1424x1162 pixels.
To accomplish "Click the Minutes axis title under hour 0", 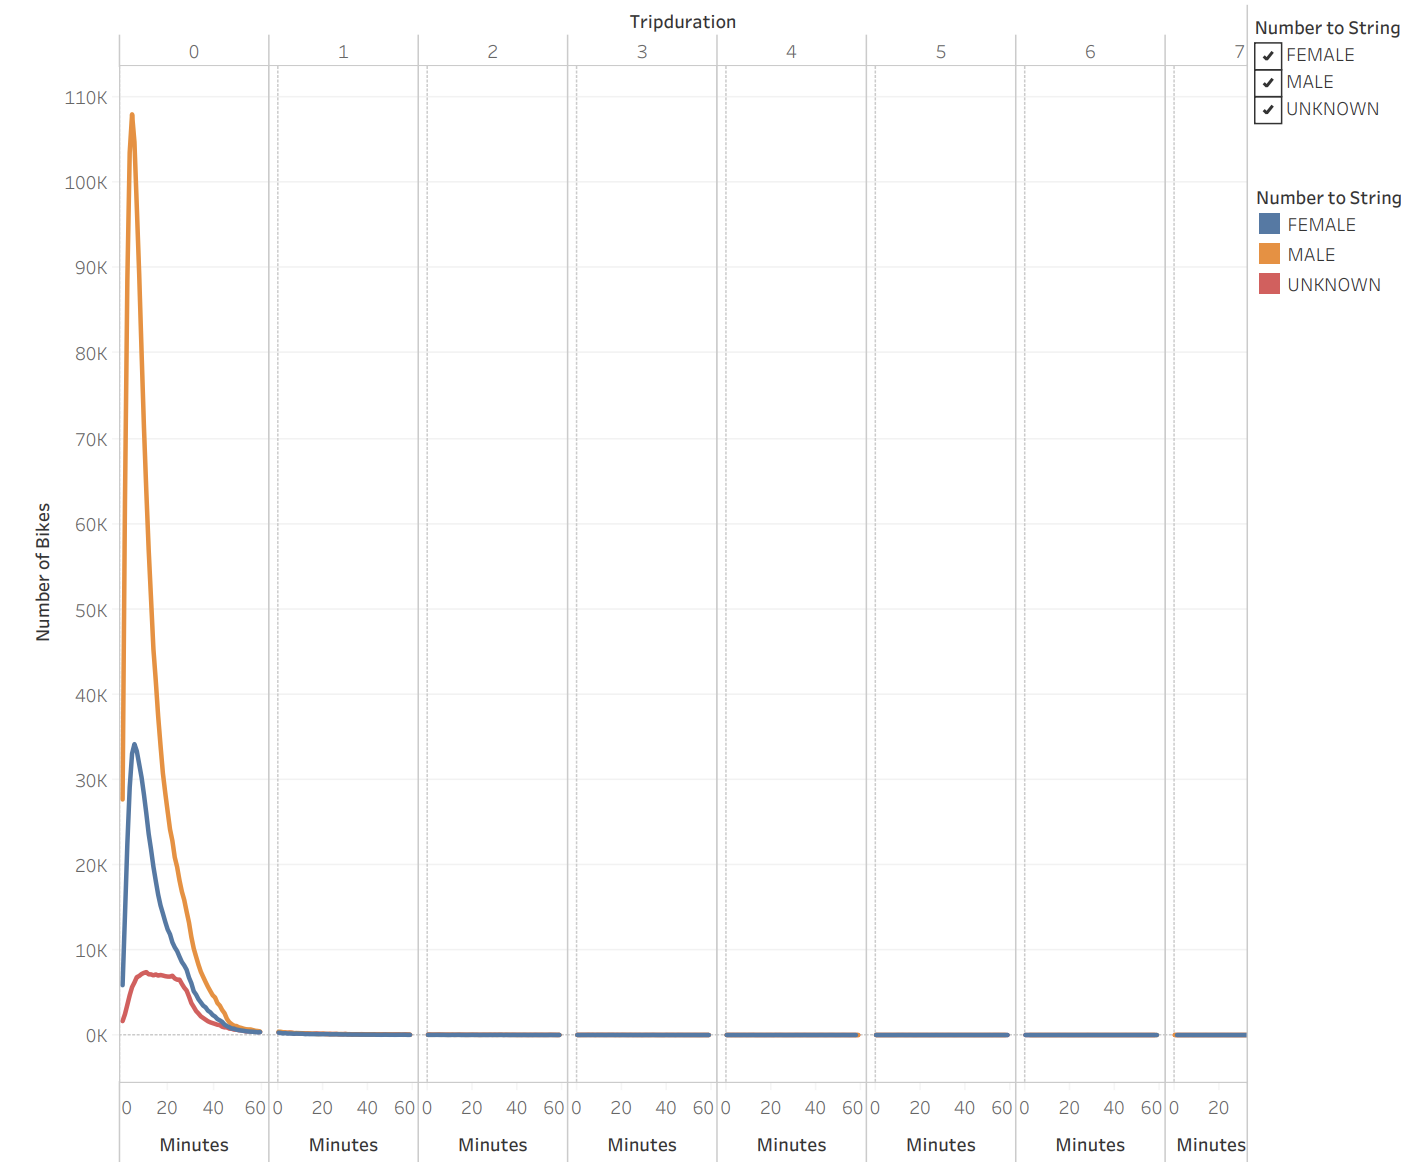I will point(194,1145).
